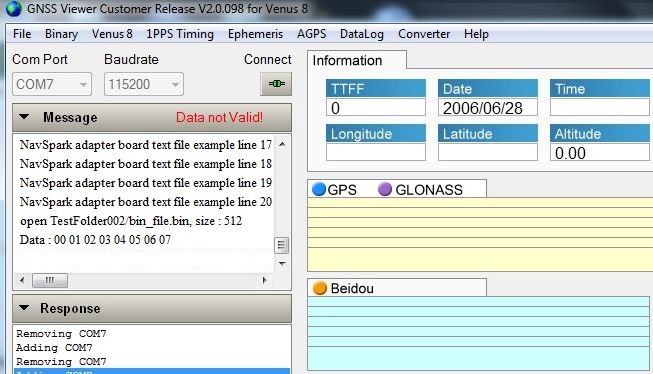Screen dimensions: 653x374
Task: Click the purple GLONASS indicator circle
Action: (385, 189)
